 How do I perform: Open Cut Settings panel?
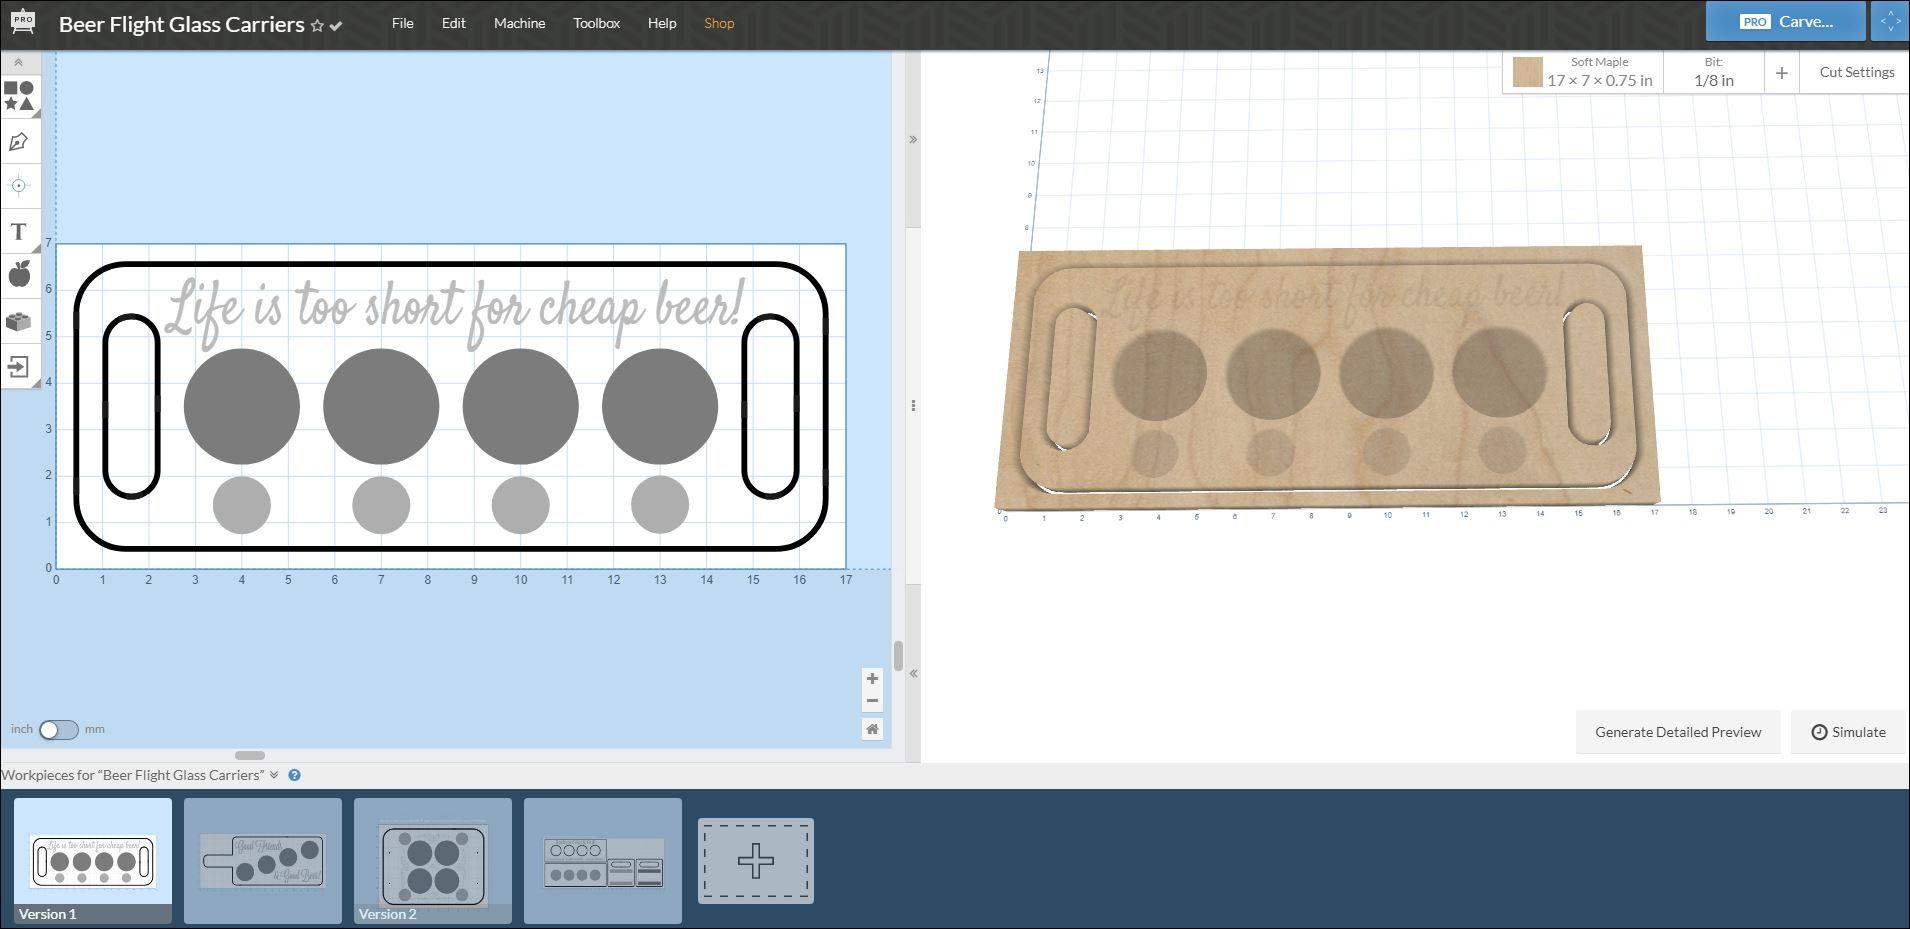point(1856,72)
